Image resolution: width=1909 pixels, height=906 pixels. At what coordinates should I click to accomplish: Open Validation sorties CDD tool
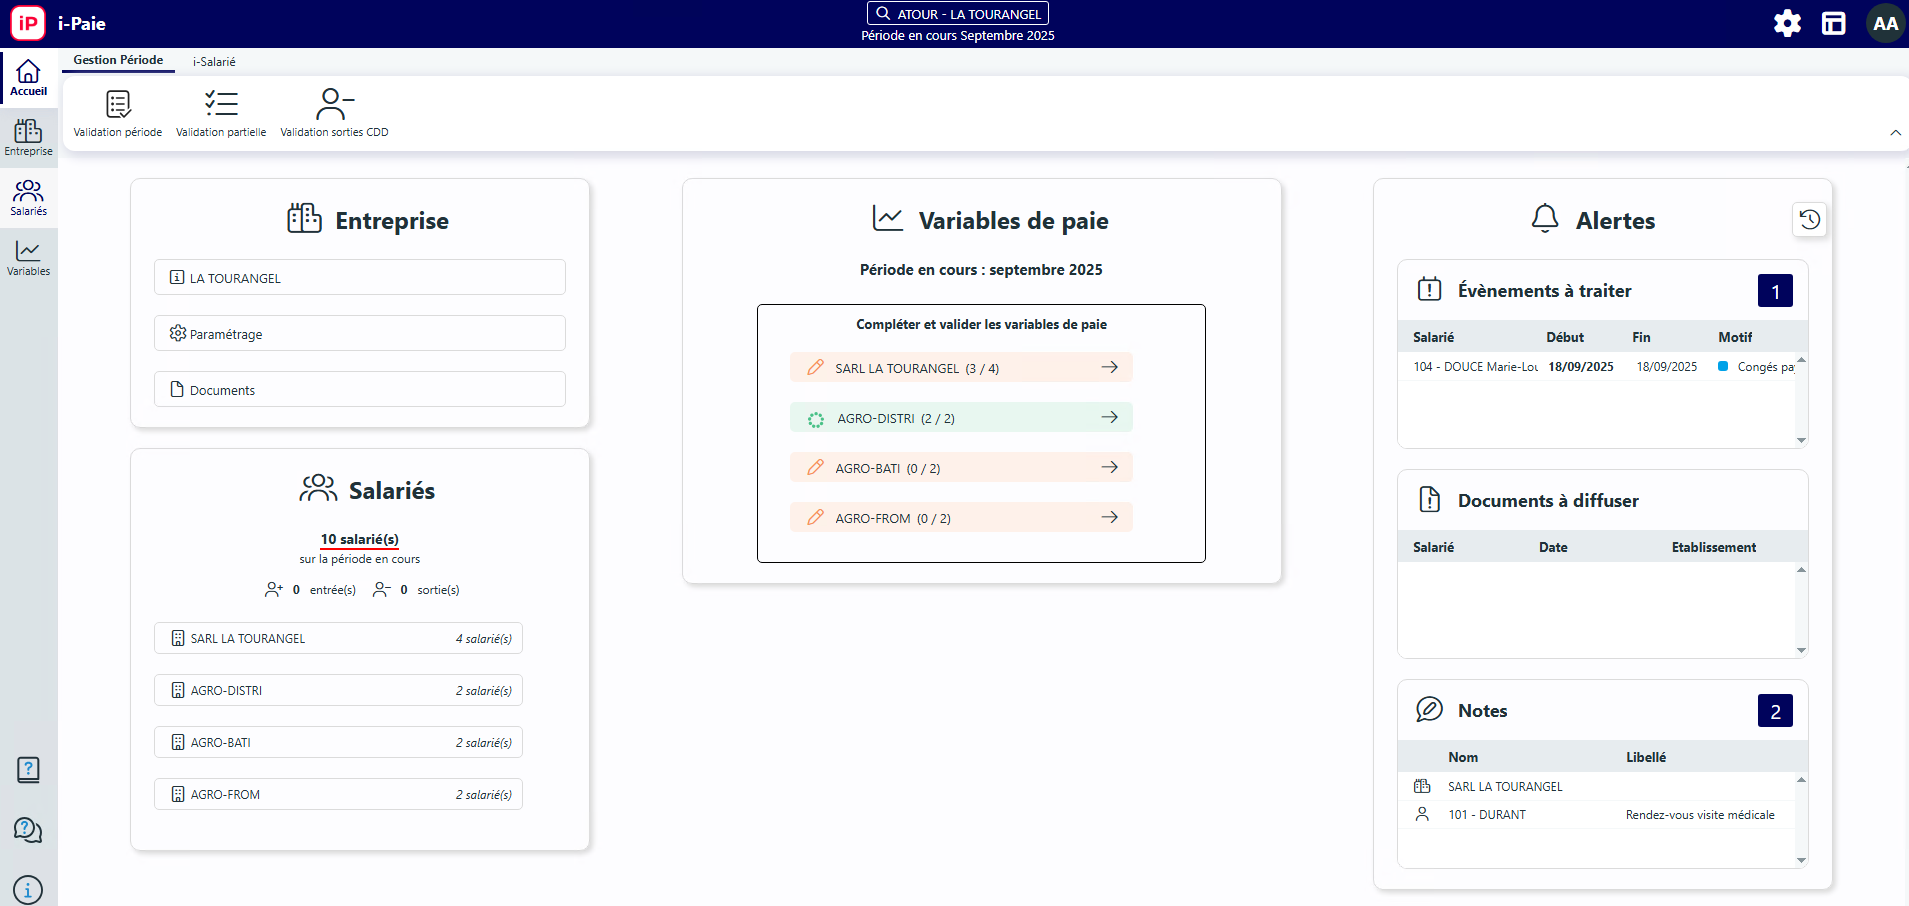(x=334, y=113)
